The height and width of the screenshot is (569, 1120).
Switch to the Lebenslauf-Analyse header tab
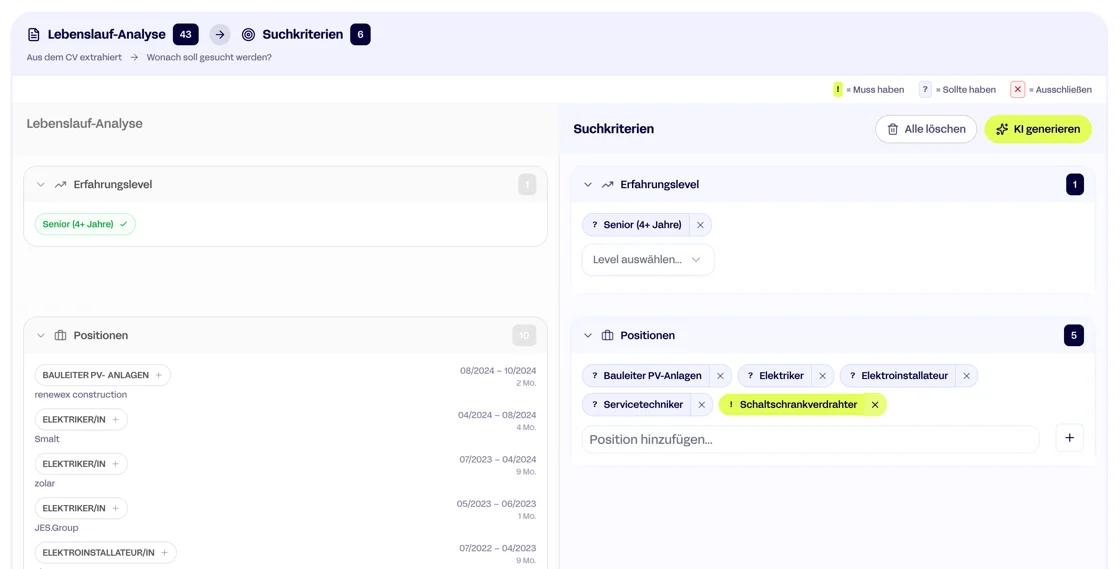click(106, 34)
